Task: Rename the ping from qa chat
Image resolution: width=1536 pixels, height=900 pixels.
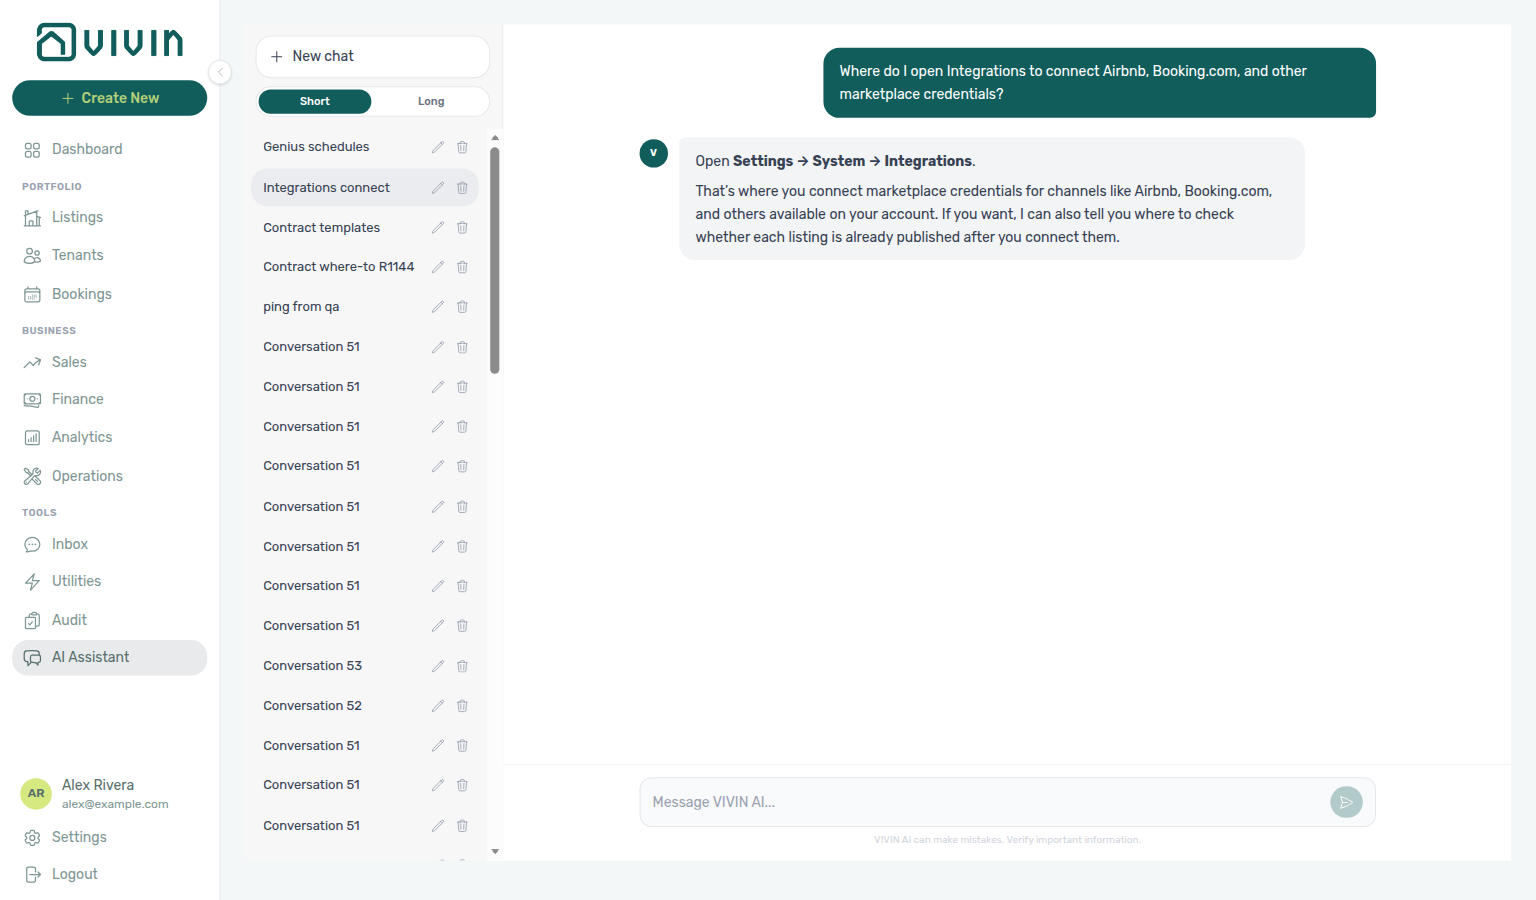Action: pos(437,307)
